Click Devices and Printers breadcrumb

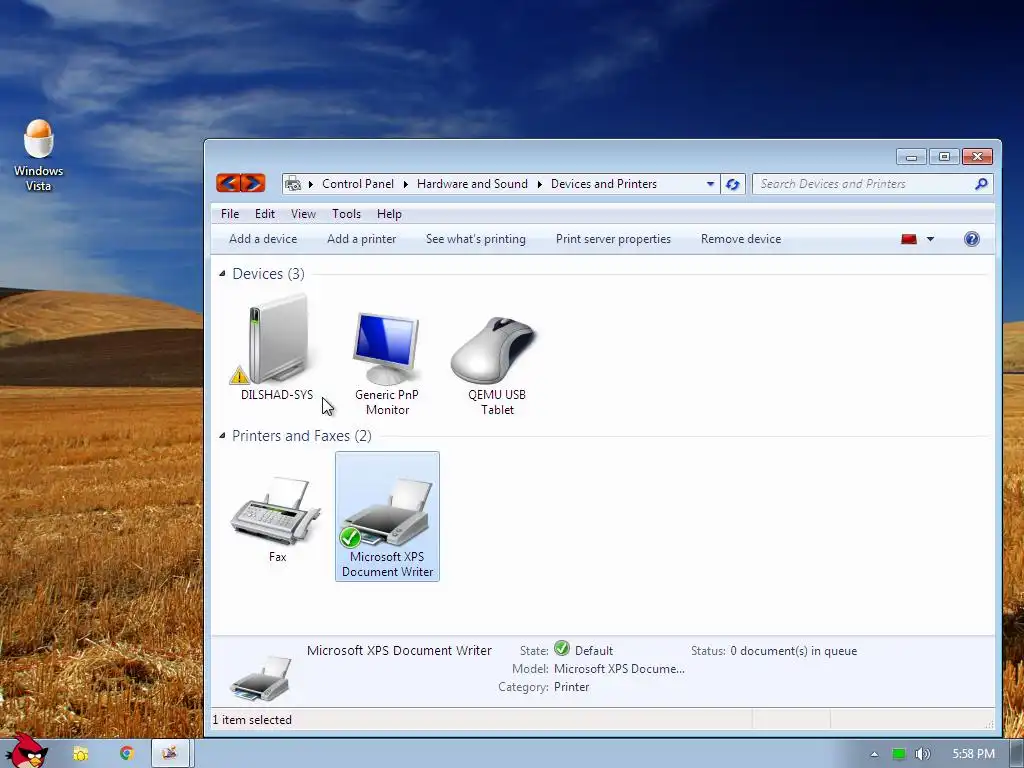coord(603,184)
